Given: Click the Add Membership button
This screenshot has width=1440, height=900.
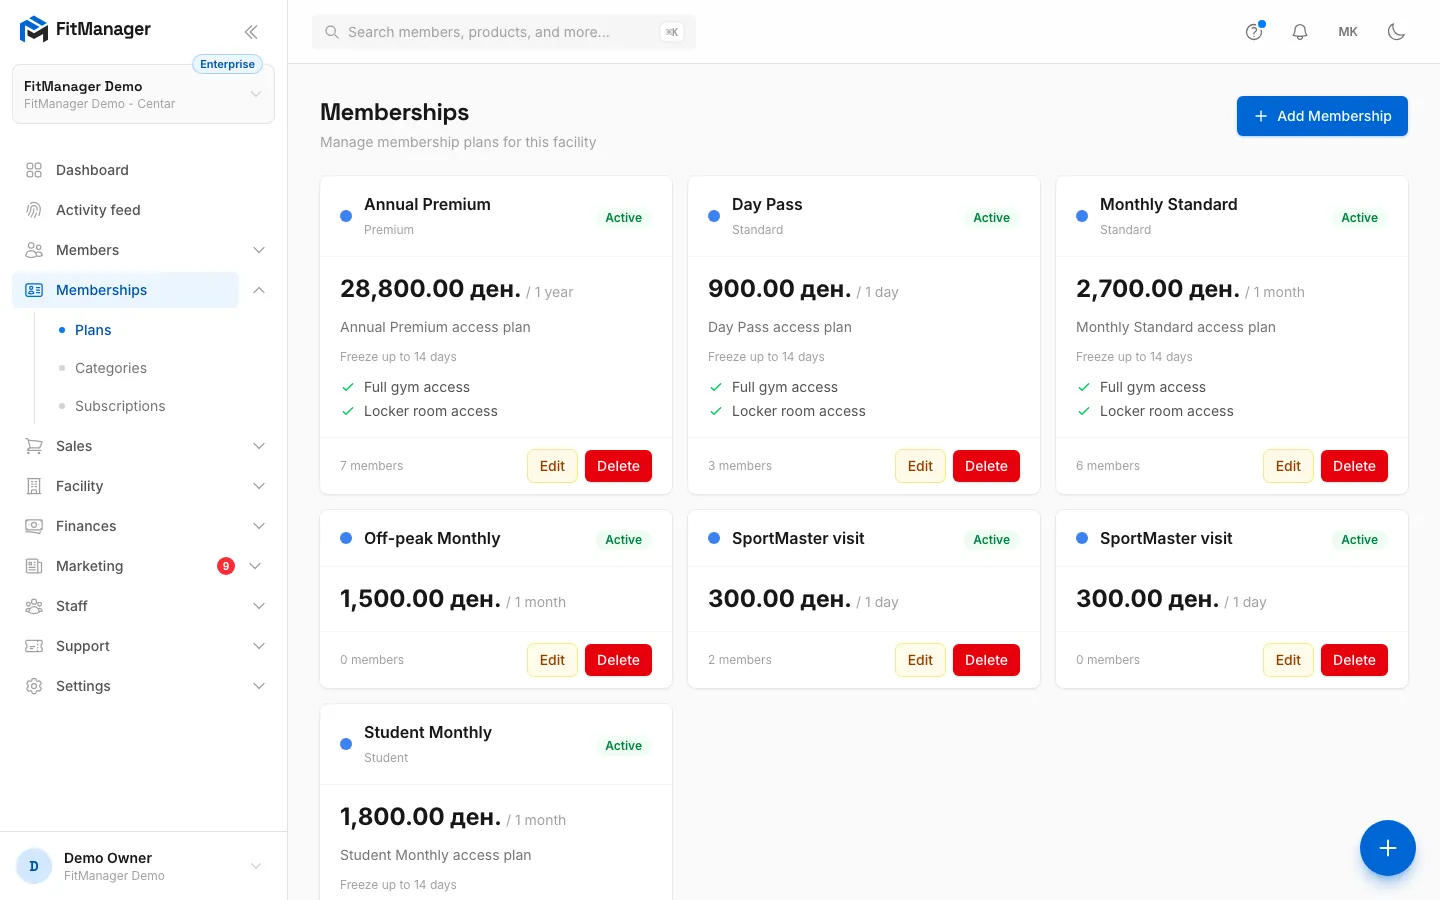Looking at the screenshot, I should (x=1322, y=116).
